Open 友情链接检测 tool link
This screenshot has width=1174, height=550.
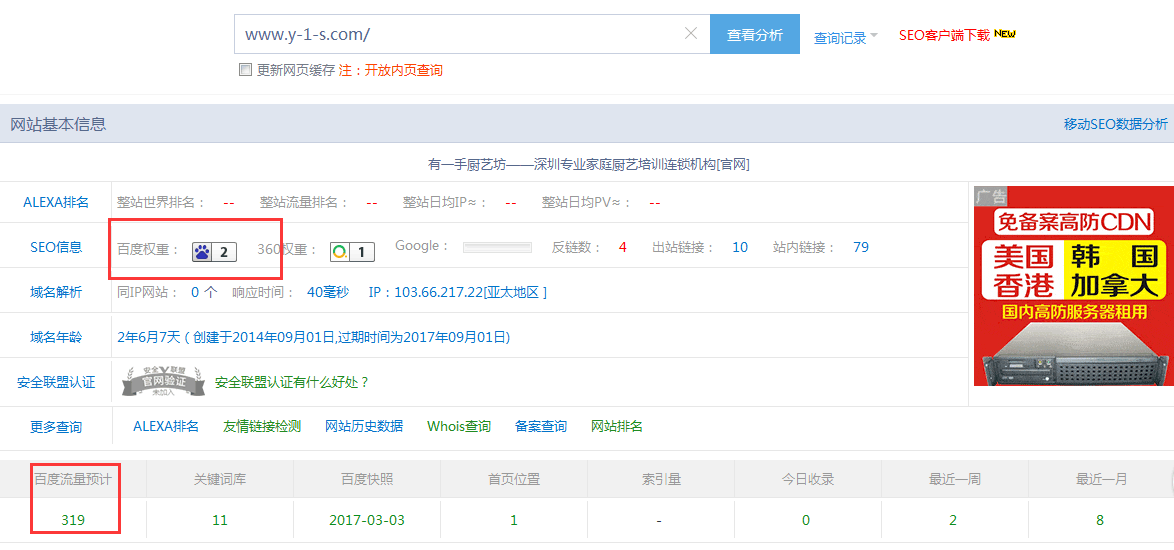tap(262, 426)
